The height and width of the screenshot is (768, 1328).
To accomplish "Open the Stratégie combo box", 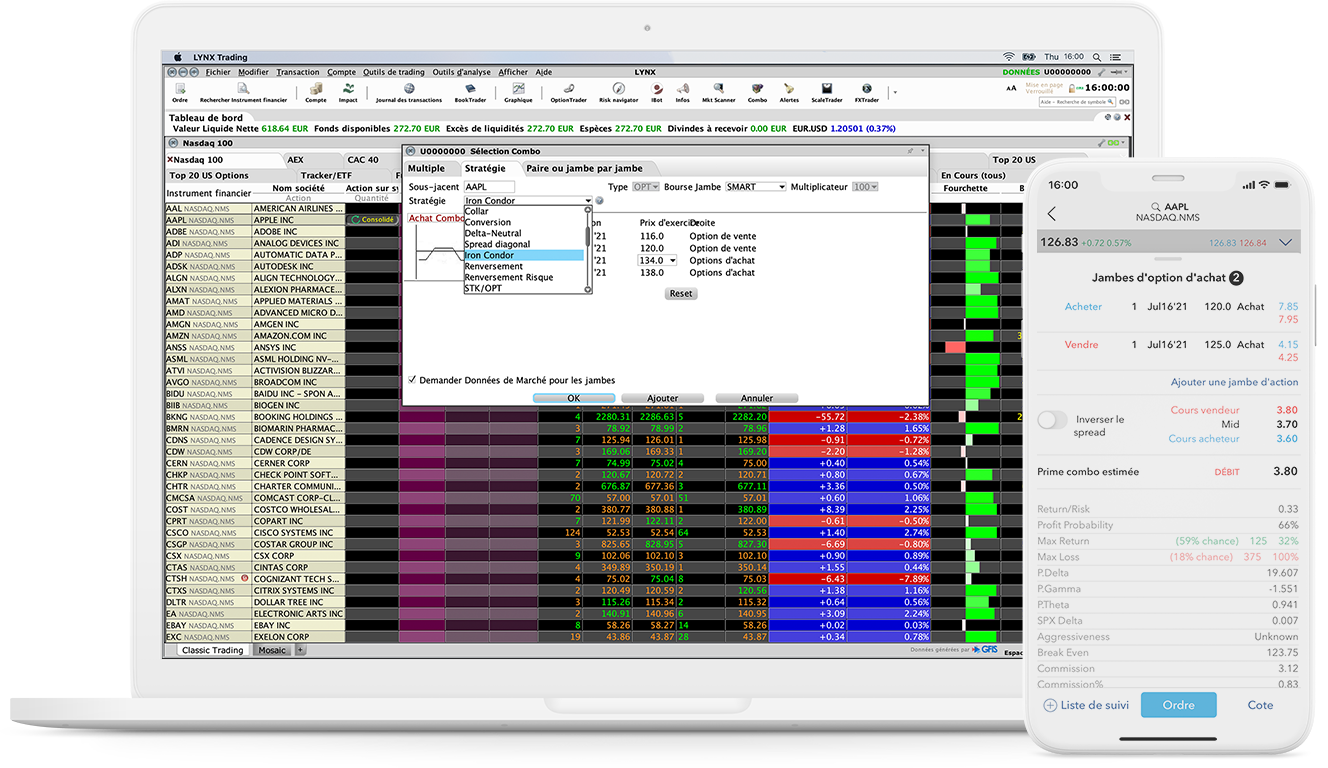I will point(528,201).
